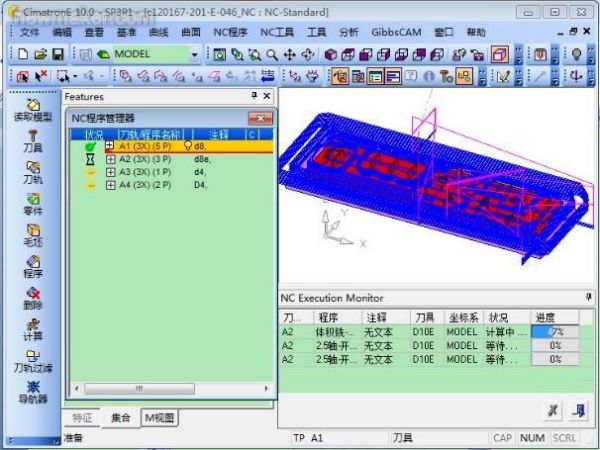
Task: Click the question mark help toolbar icon
Action: pos(411,76)
